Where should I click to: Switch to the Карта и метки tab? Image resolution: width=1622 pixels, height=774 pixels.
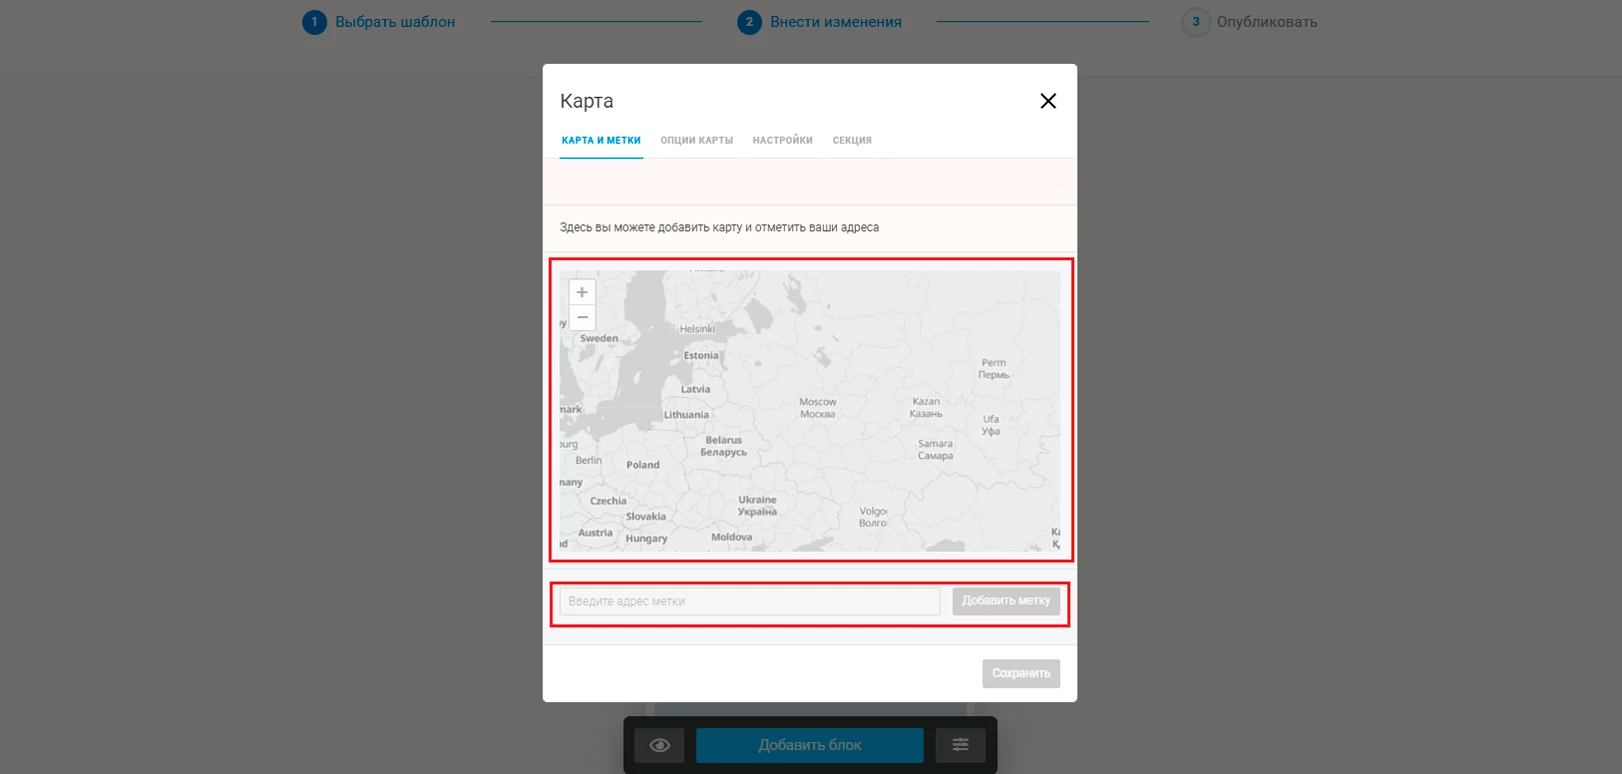pyautogui.click(x=601, y=141)
